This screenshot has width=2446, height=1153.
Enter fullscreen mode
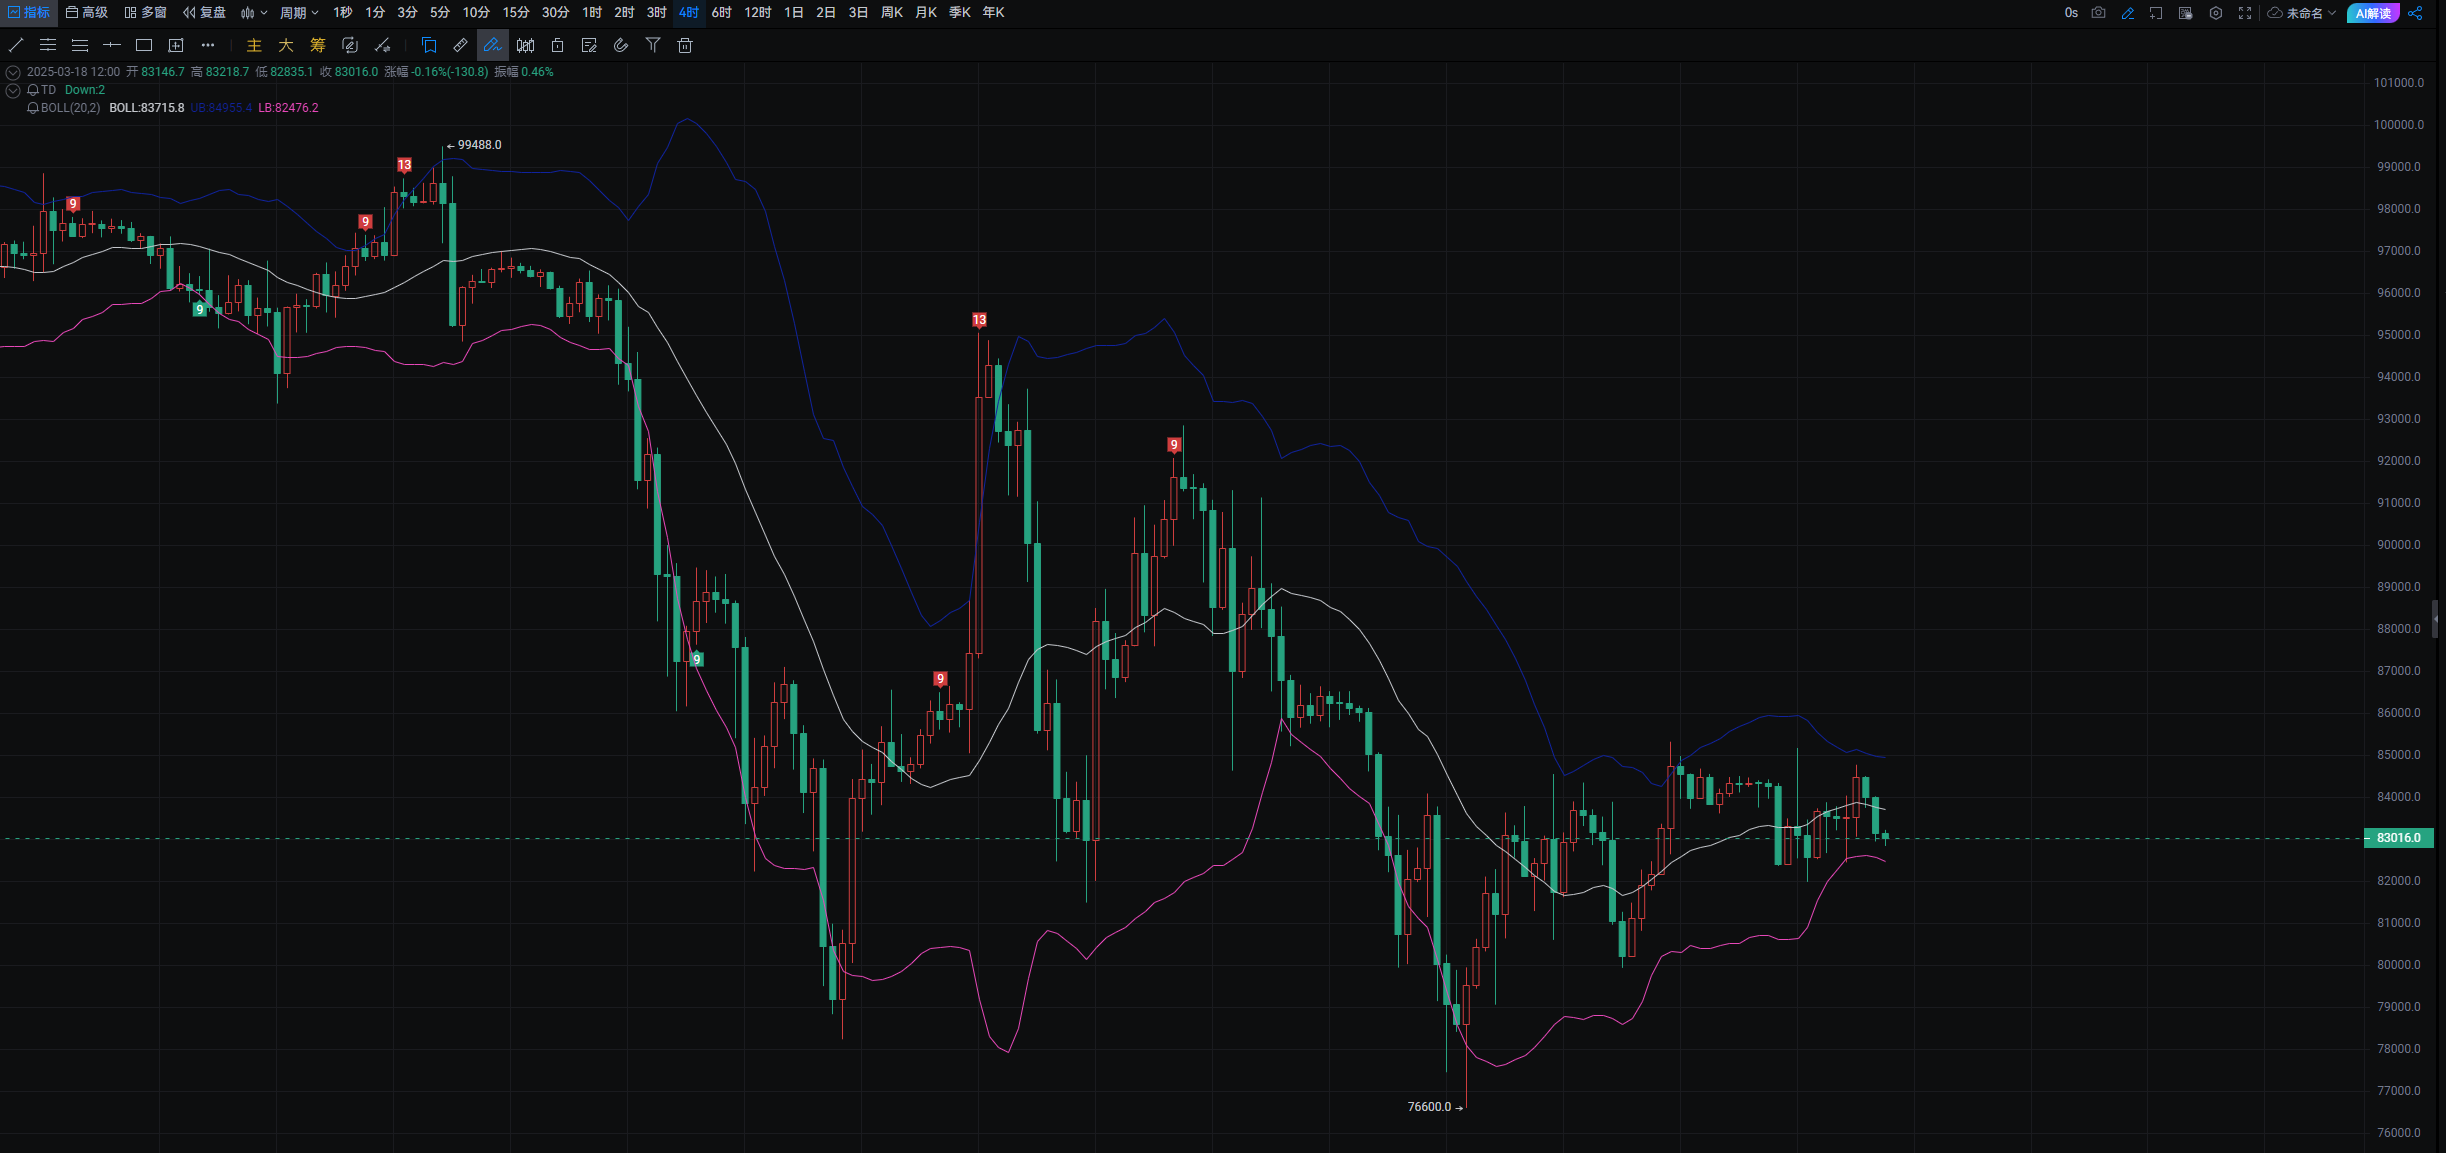(x=2245, y=13)
